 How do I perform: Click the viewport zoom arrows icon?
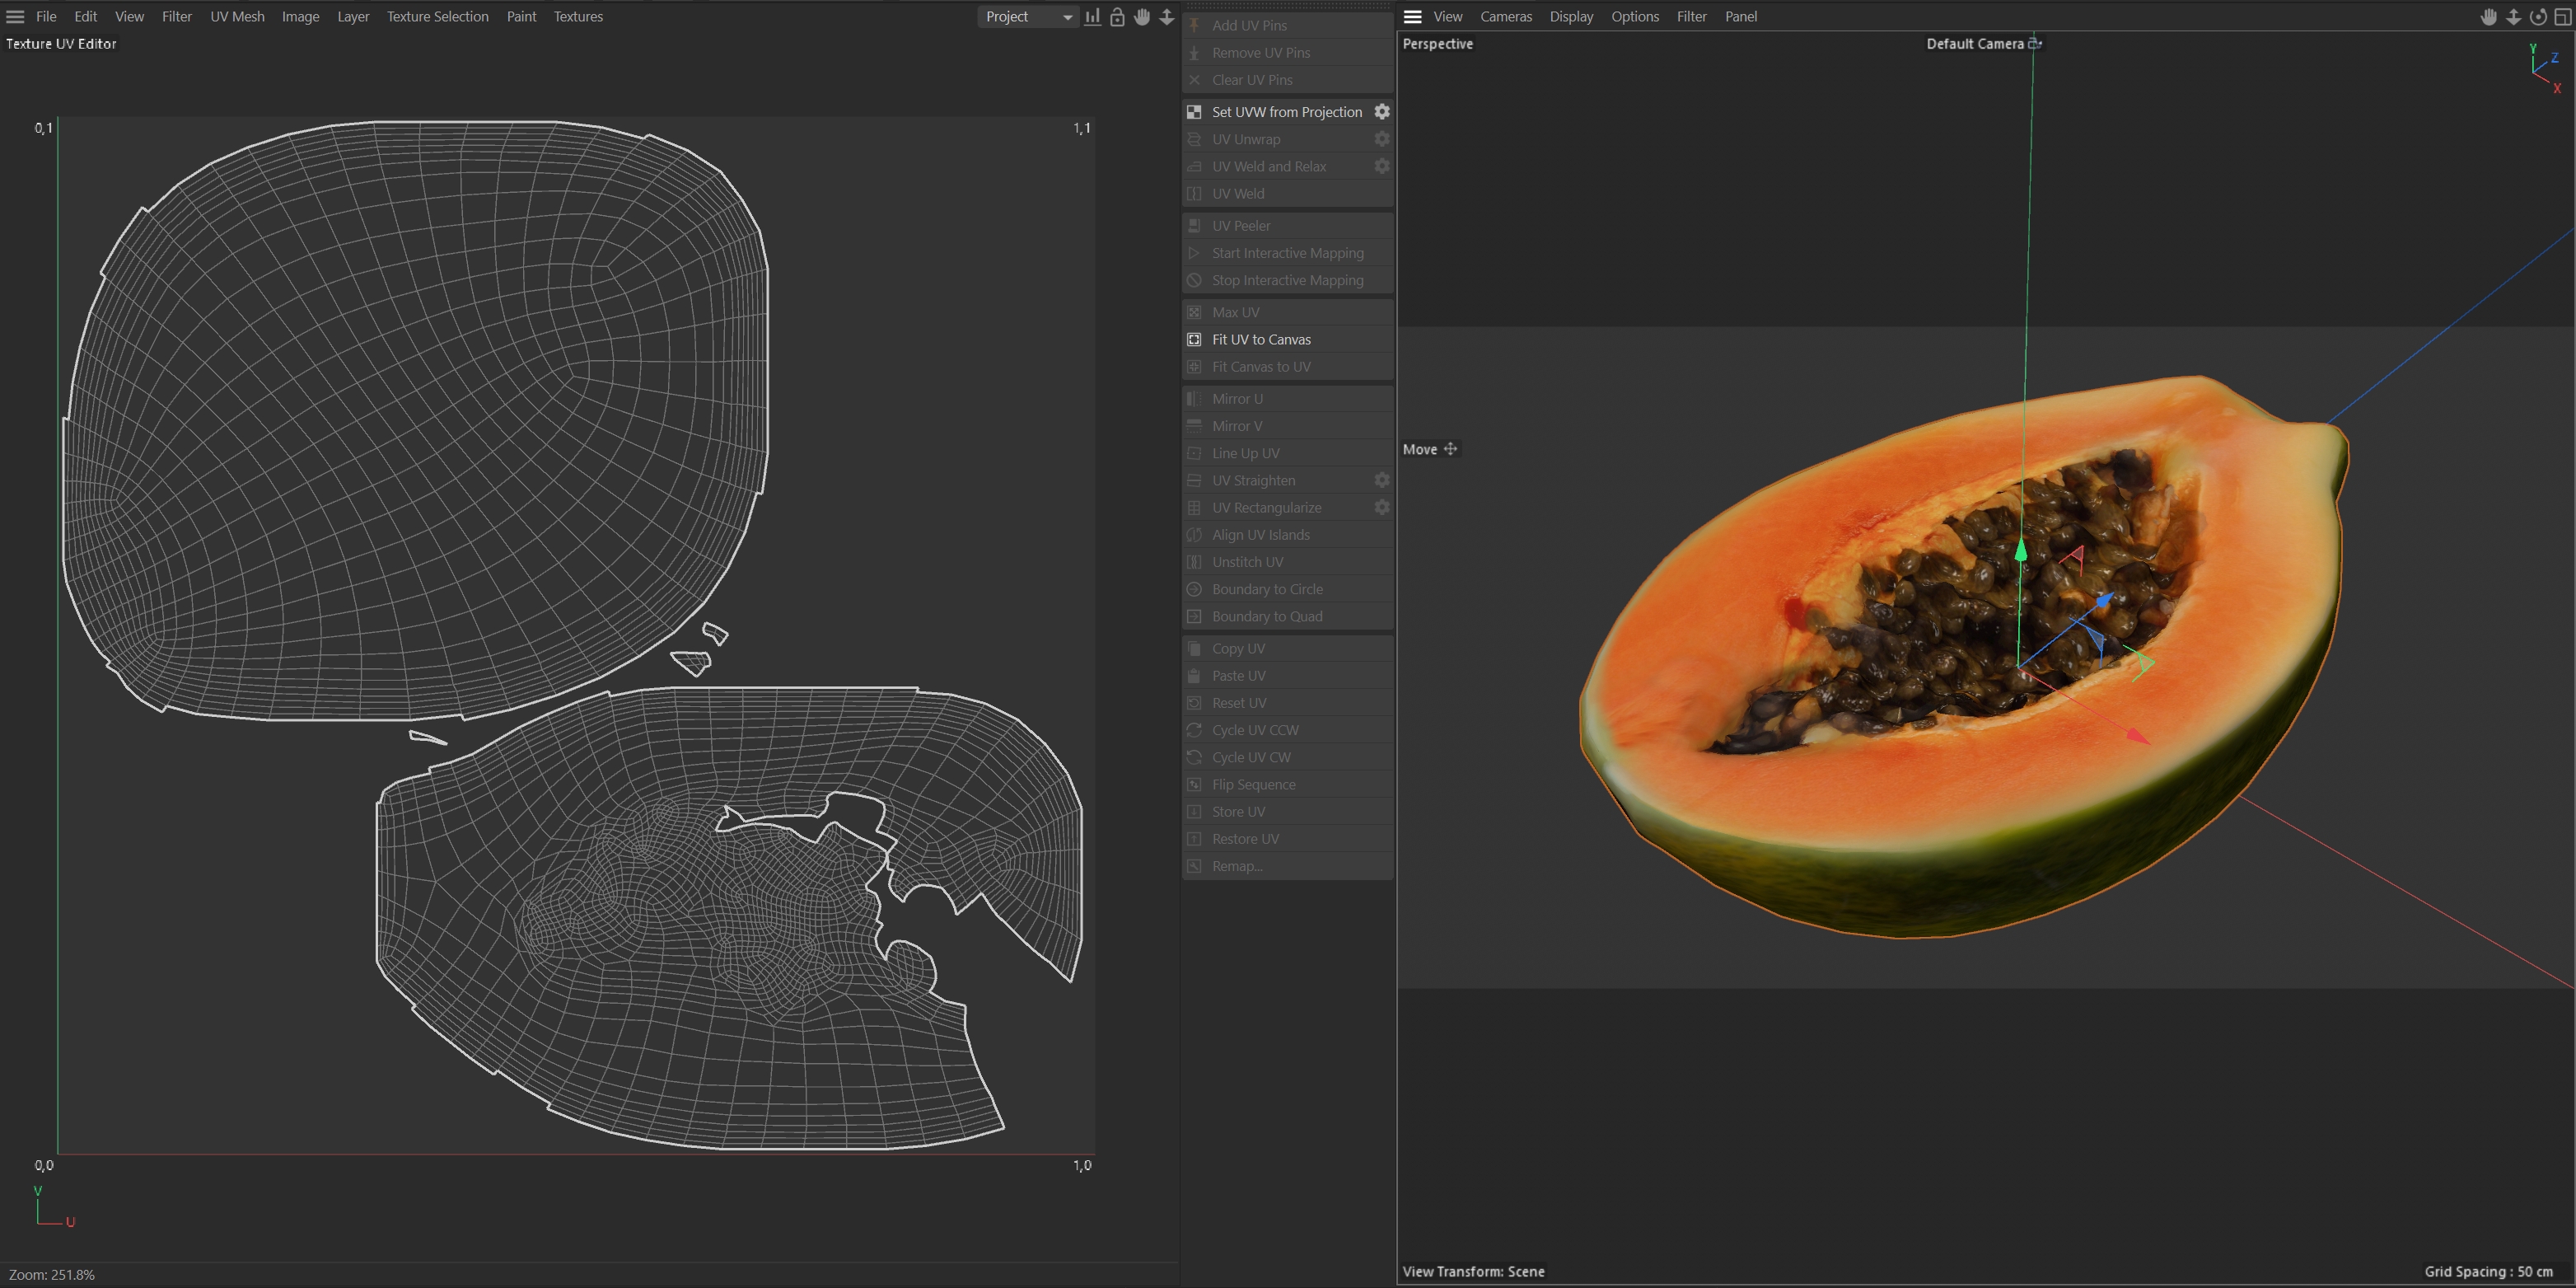2513,17
